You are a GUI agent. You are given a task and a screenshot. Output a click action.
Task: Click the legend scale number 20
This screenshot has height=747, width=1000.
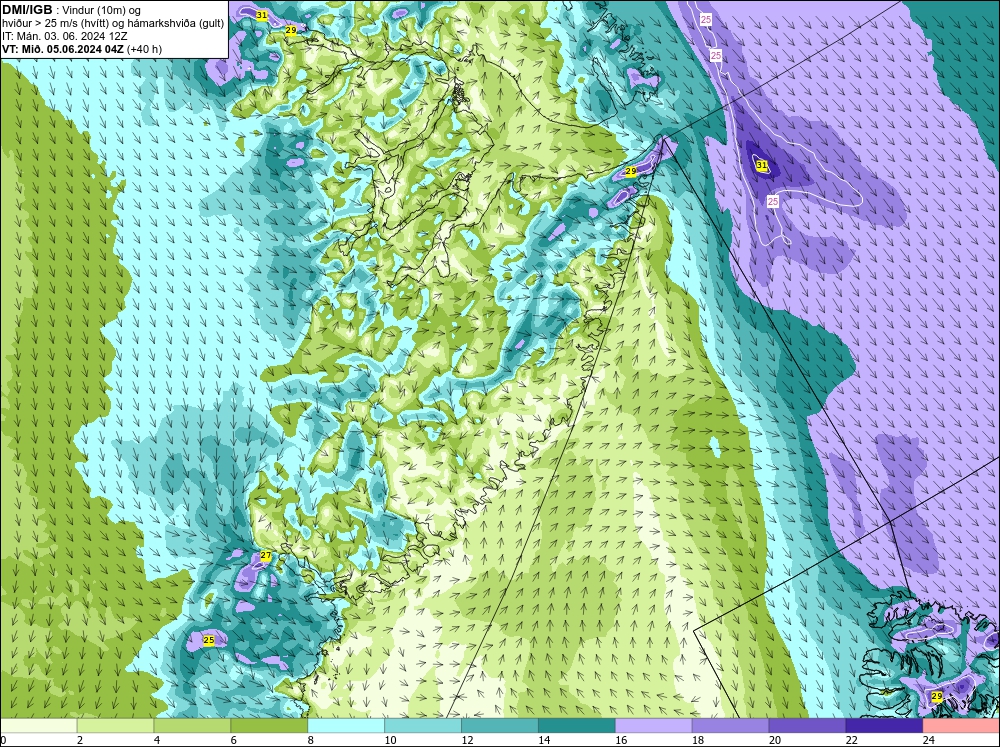click(775, 740)
